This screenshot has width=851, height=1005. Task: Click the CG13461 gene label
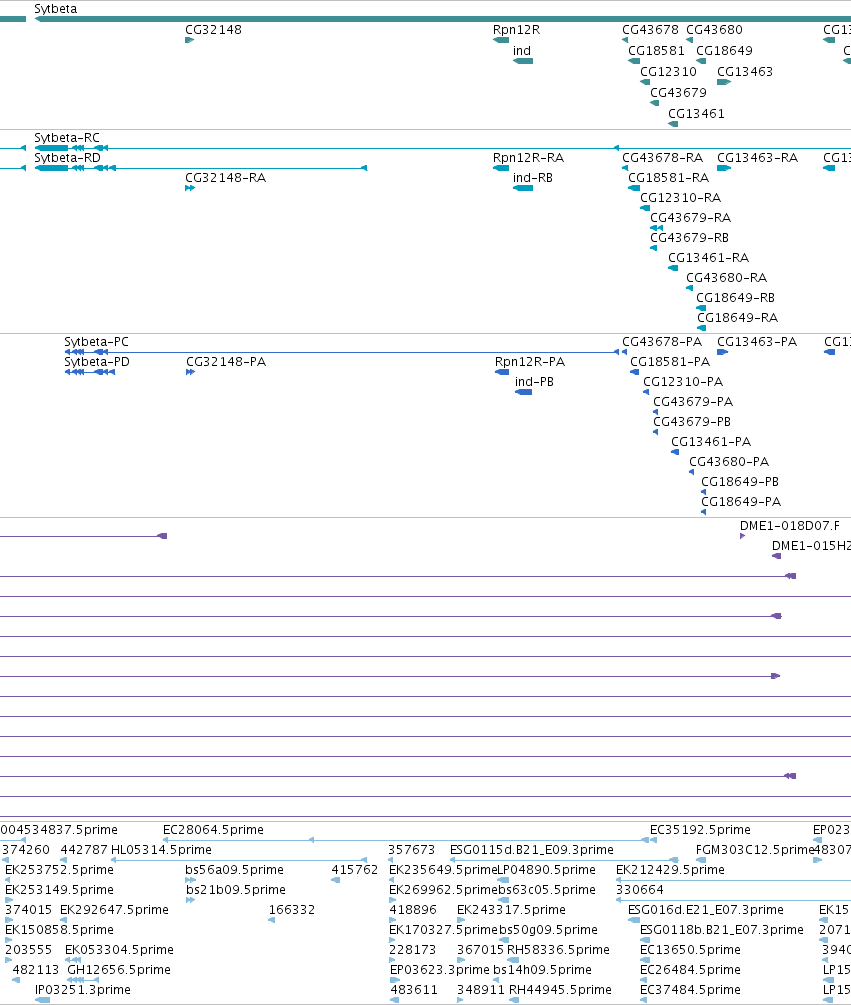(x=697, y=113)
